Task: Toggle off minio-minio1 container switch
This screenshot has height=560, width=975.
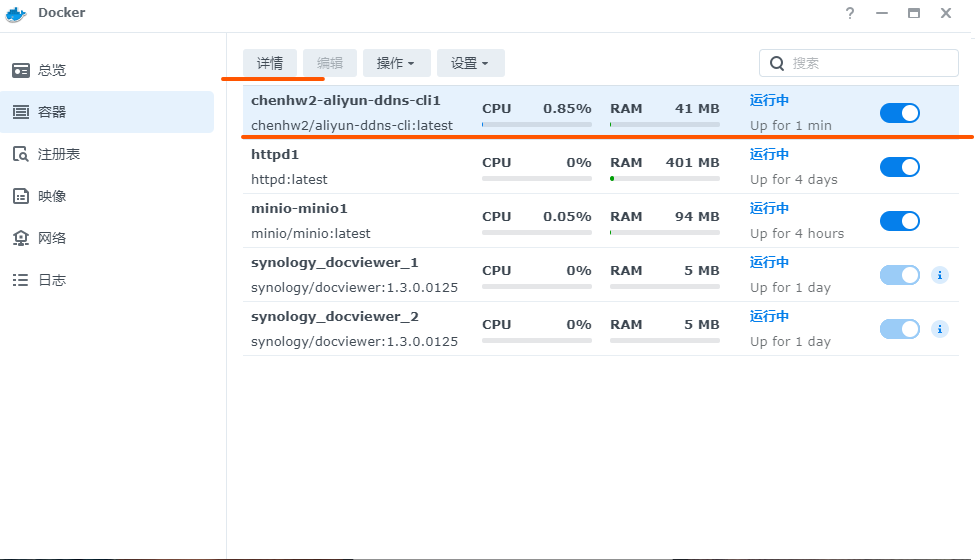Action: pyautogui.click(x=900, y=221)
